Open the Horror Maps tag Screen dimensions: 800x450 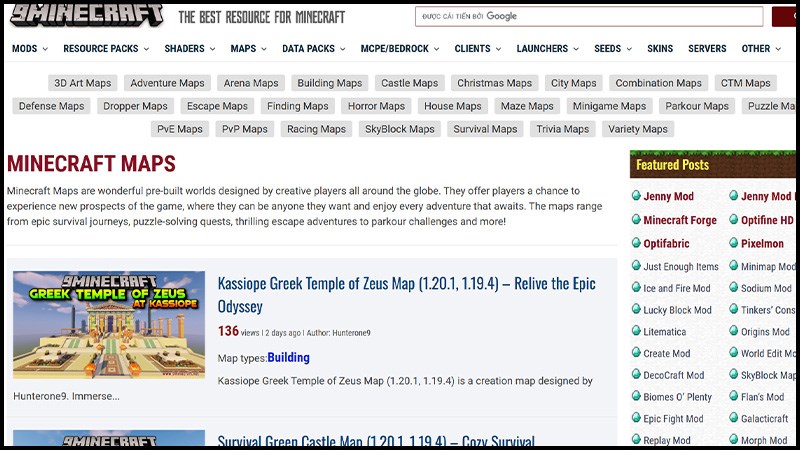(x=377, y=106)
